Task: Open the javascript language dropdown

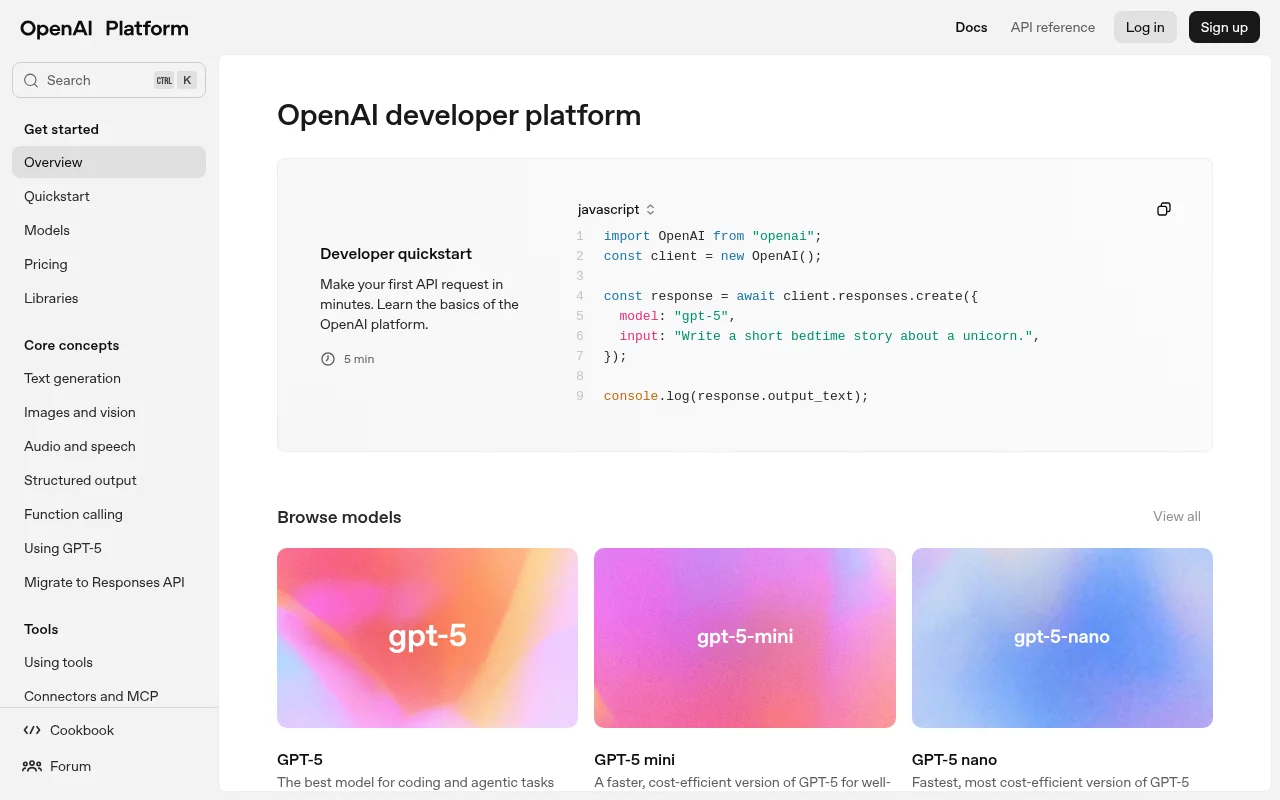Action: coord(616,209)
